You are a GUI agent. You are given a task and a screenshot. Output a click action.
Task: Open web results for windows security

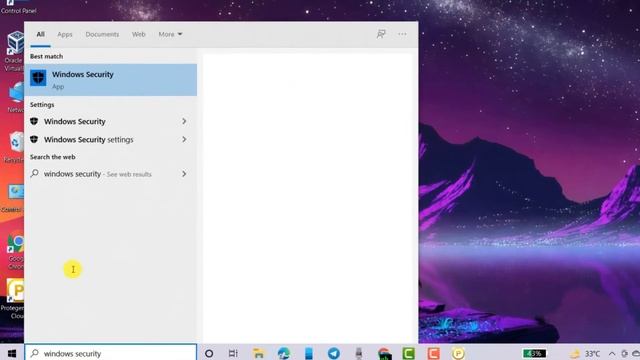click(x=98, y=174)
